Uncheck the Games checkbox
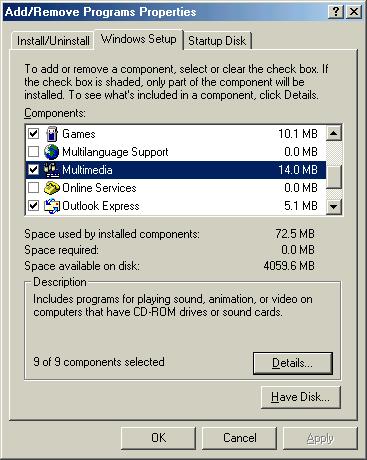This screenshot has width=367, height=460. [x=33, y=134]
